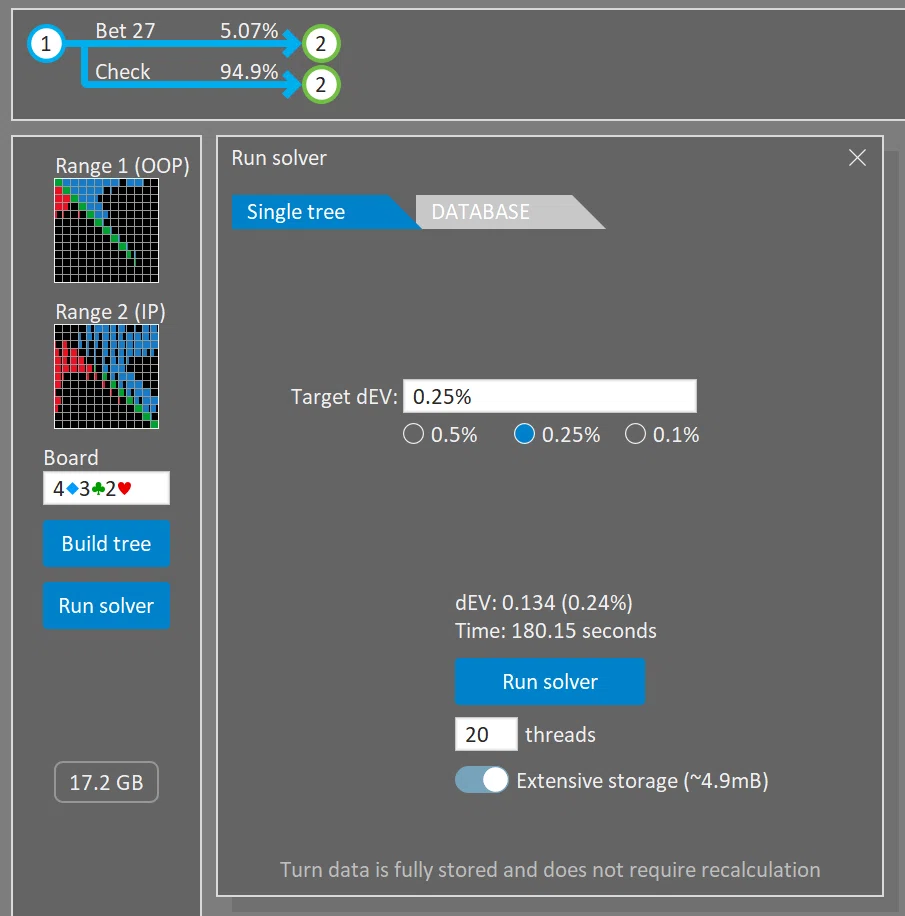
Task: Click the 17.2 GB memory indicator
Action: 106,782
